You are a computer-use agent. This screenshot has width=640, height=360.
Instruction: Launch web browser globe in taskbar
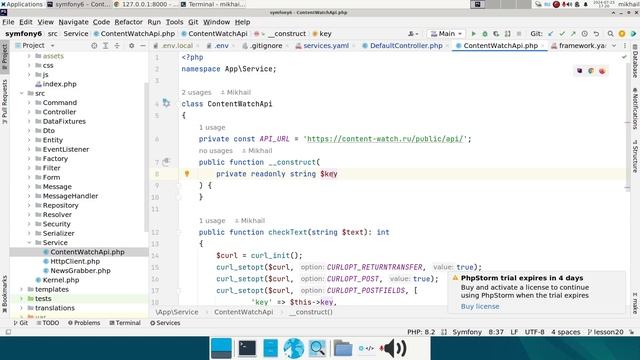click(x=294, y=349)
